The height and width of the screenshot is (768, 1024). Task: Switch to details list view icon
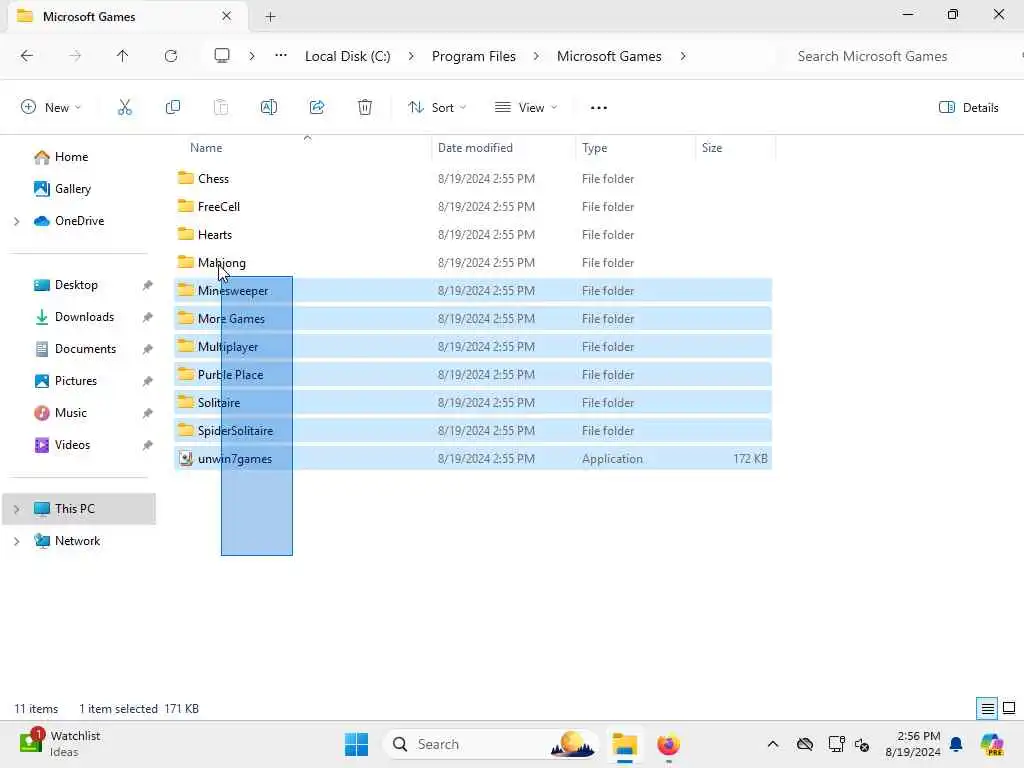point(987,709)
